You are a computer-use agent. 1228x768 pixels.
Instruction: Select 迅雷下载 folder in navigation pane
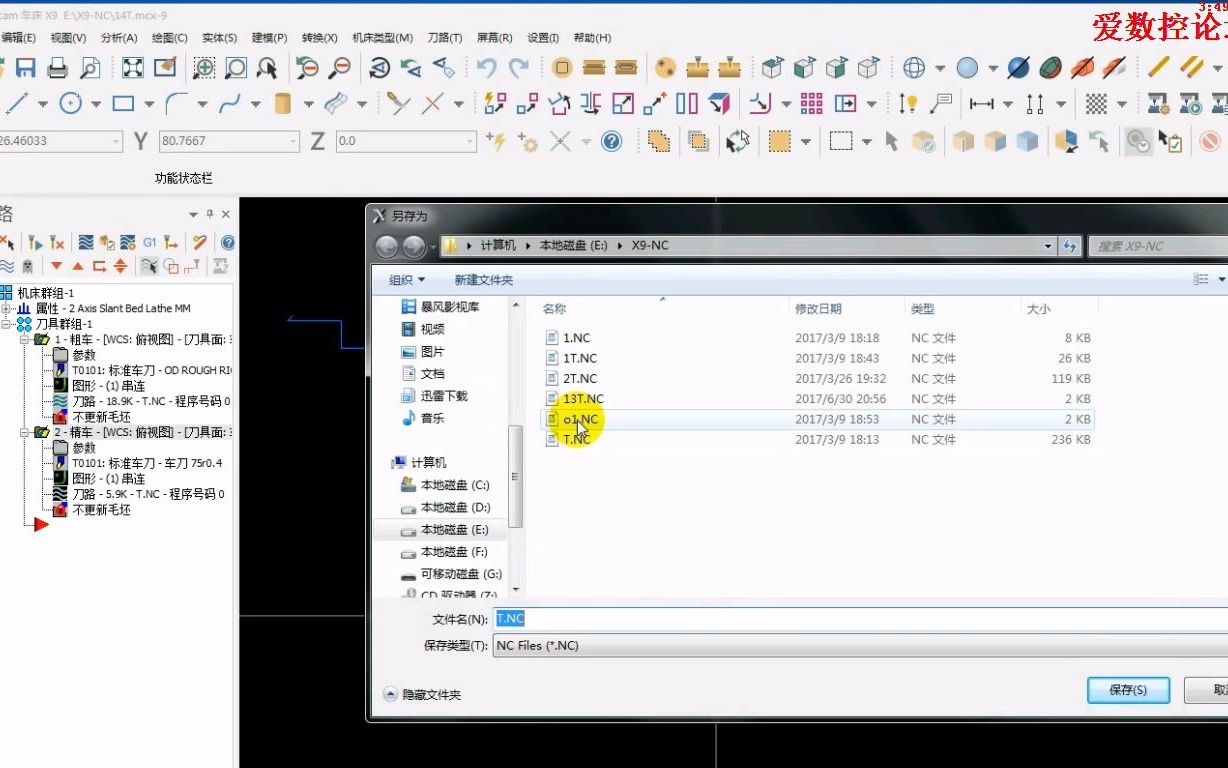coord(433,396)
